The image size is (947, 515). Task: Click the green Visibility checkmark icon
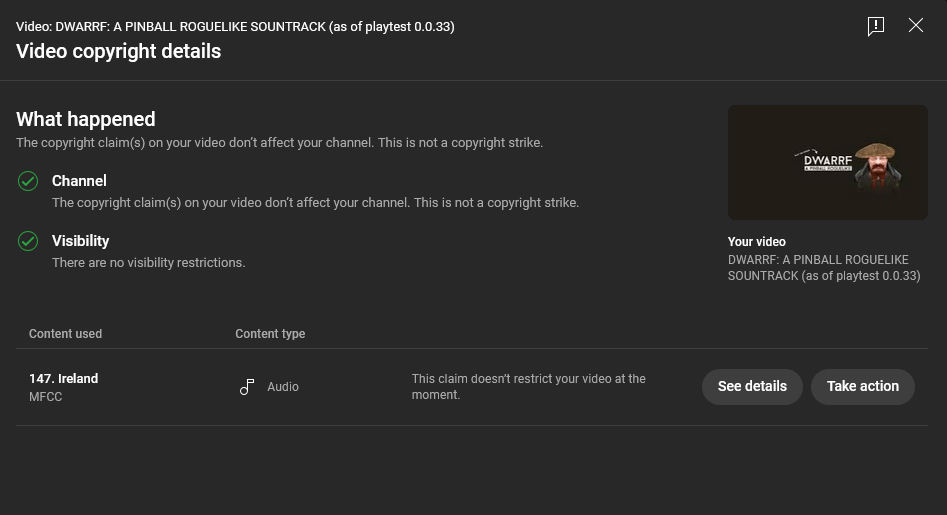point(28,242)
